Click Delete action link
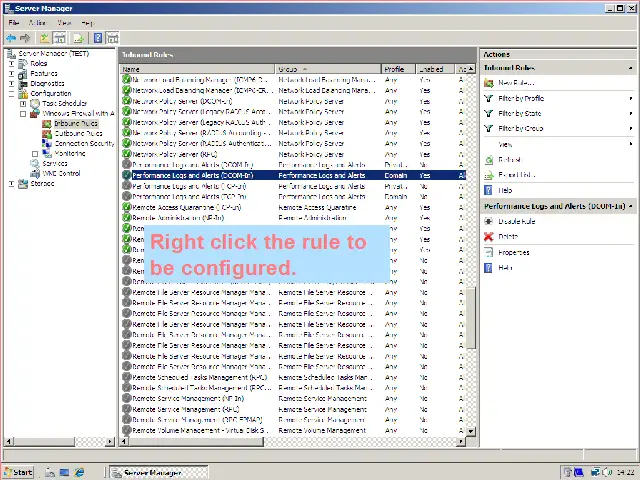Screen dimensions: 640x480 (508, 236)
